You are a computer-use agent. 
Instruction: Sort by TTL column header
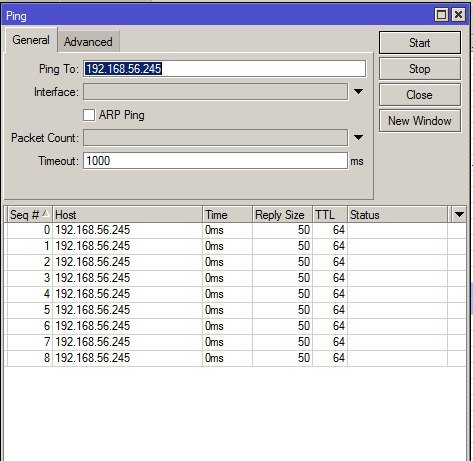(330, 215)
